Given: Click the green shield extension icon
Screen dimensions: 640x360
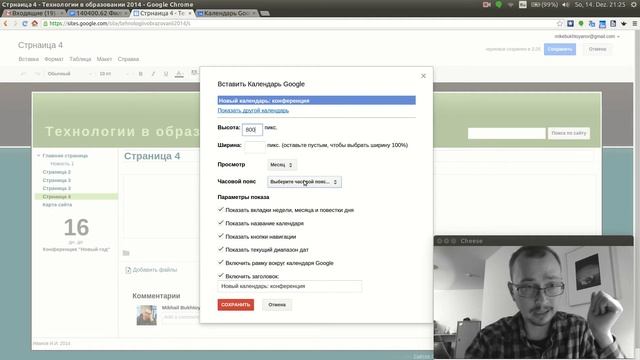Looking at the screenshot, I should [x=581, y=24].
